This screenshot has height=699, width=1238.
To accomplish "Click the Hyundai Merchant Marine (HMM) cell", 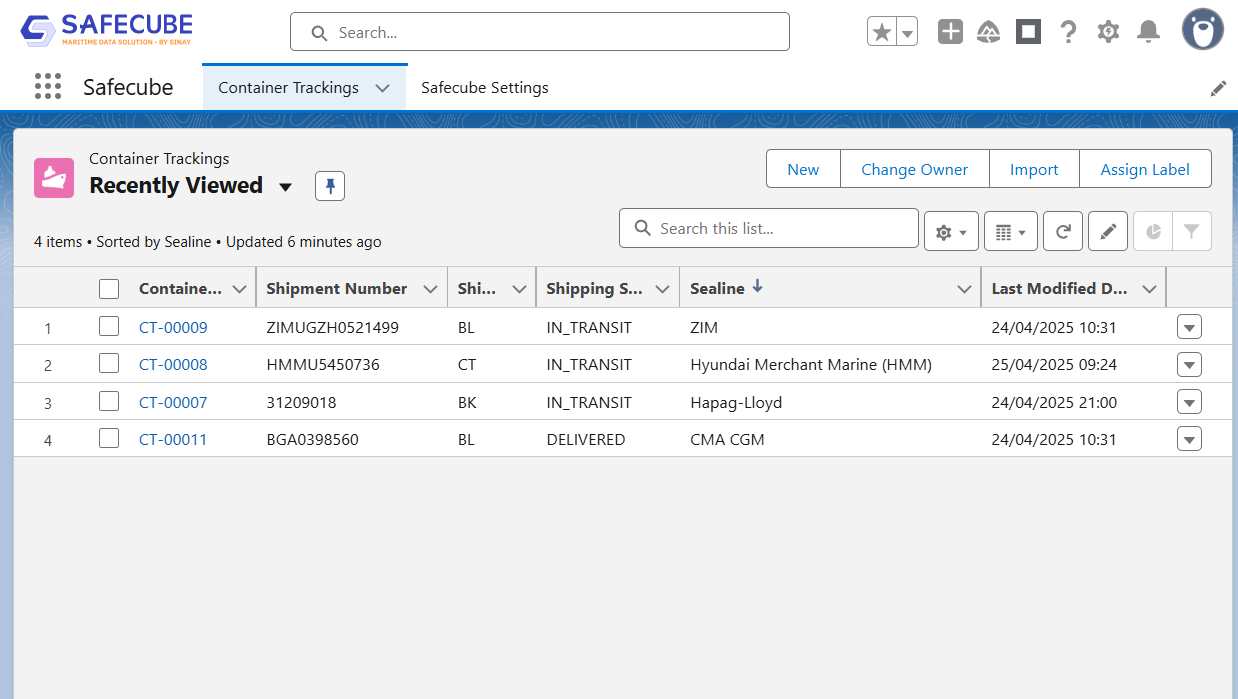I will [811, 364].
